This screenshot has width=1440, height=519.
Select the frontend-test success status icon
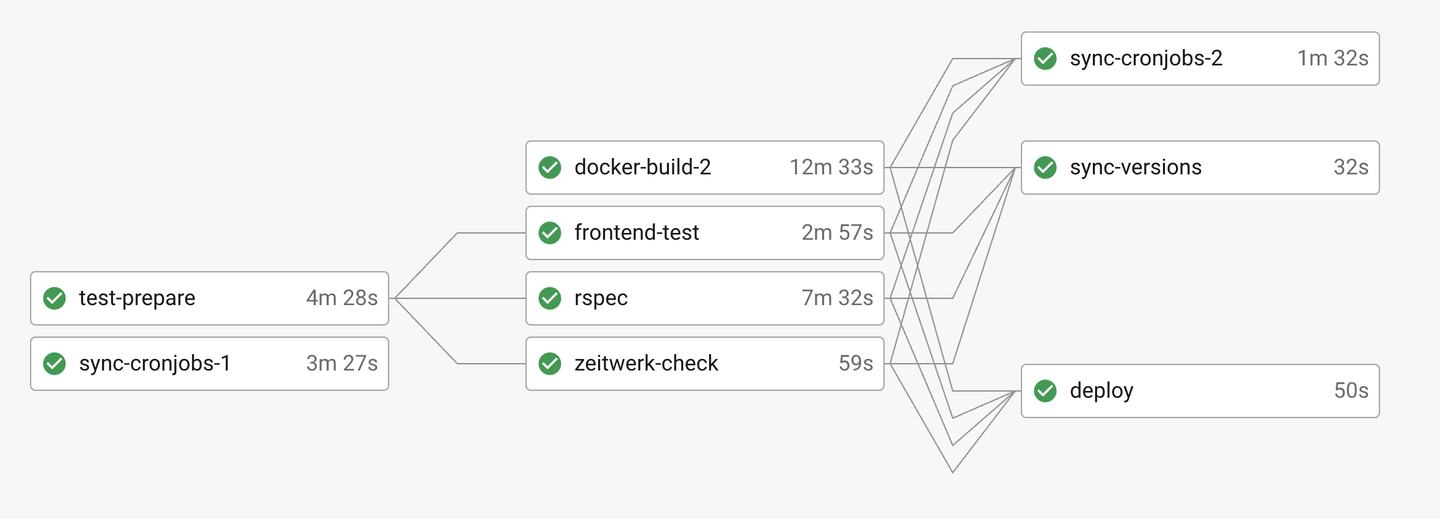point(550,233)
